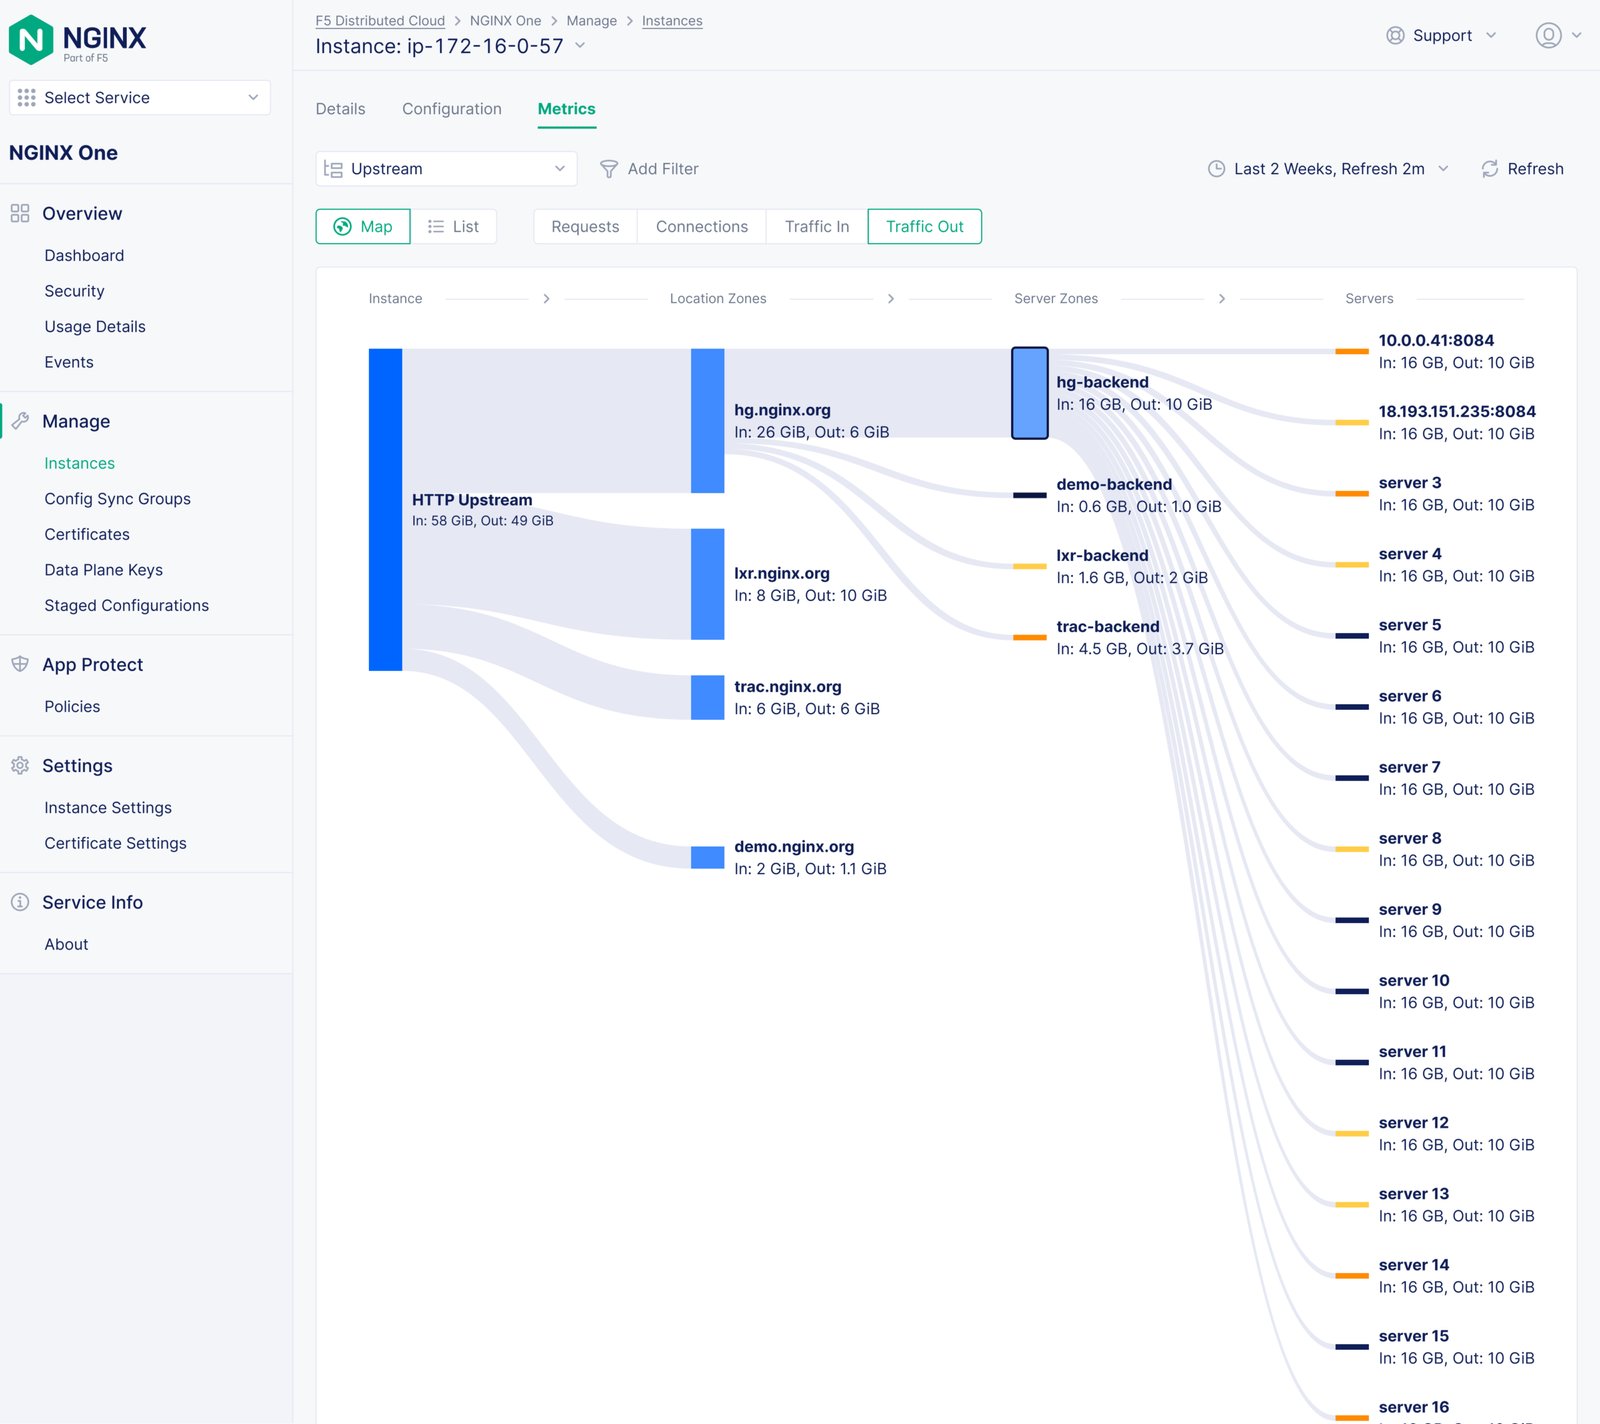The width and height of the screenshot is (1600, 1424).
Task: Click the Service Info icon
Action: pyautogui.click(x=20, y=902)
